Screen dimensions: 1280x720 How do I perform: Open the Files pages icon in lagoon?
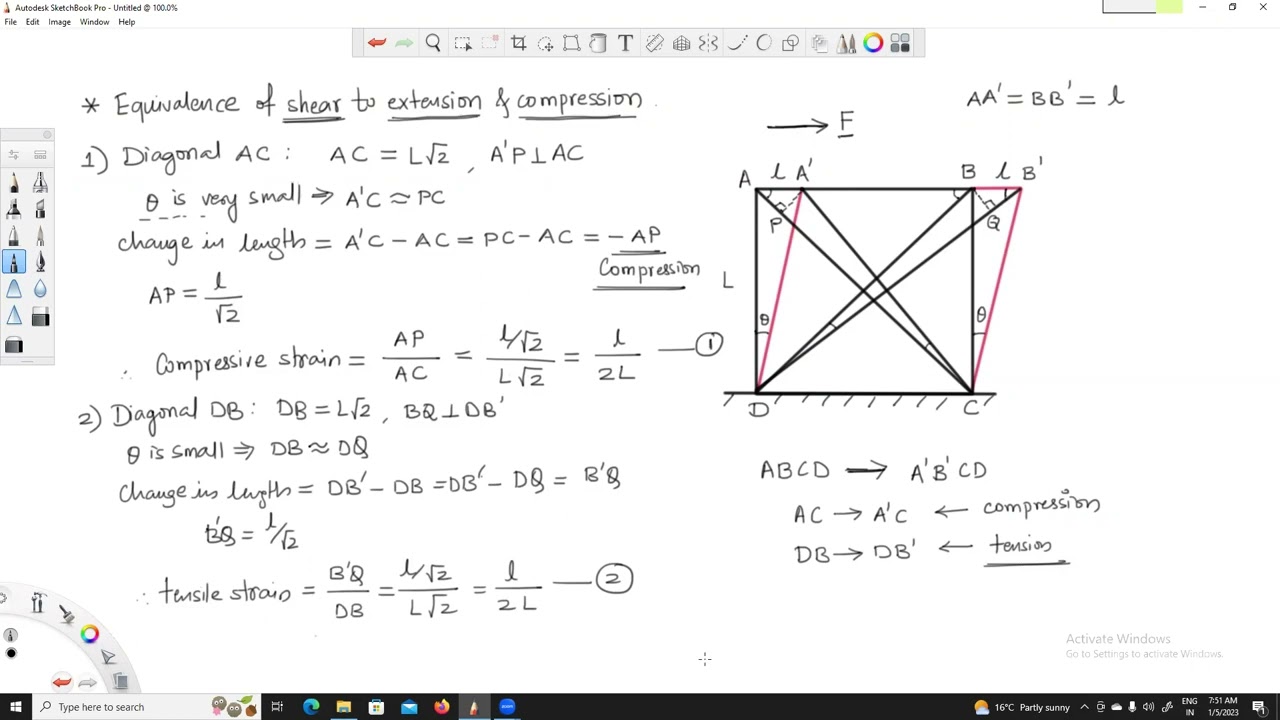point(120,682)
